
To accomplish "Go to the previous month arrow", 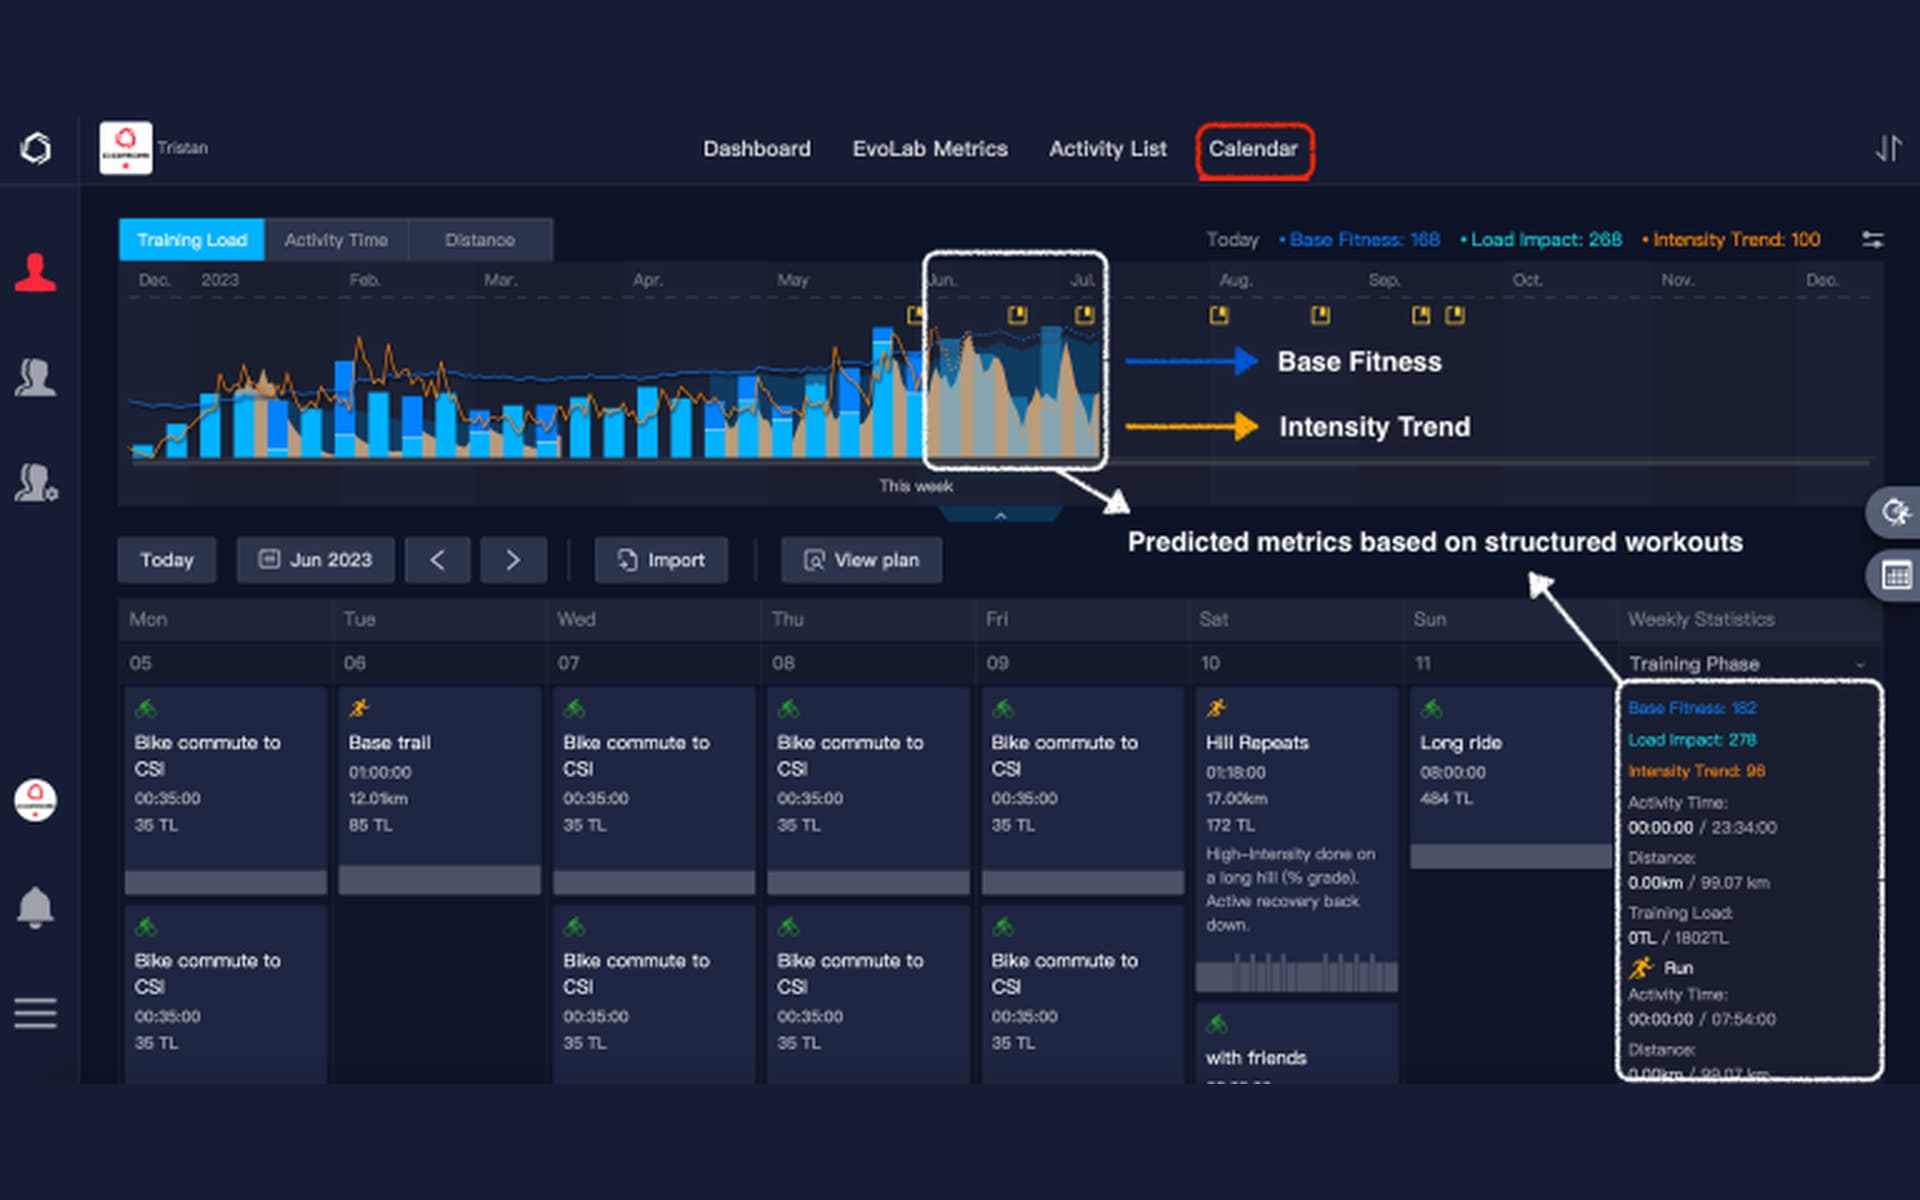I will (x=438, y=560).
